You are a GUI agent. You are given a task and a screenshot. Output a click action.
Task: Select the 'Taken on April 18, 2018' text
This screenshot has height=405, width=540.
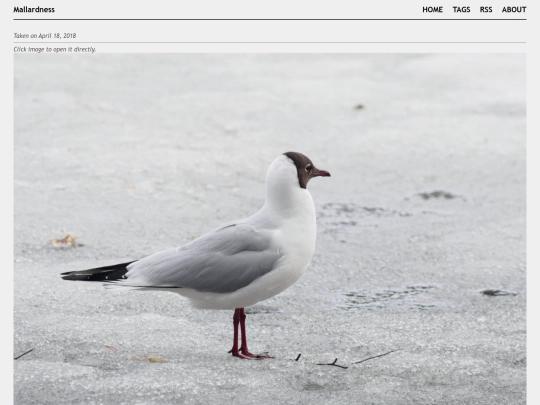pos(45,36)
